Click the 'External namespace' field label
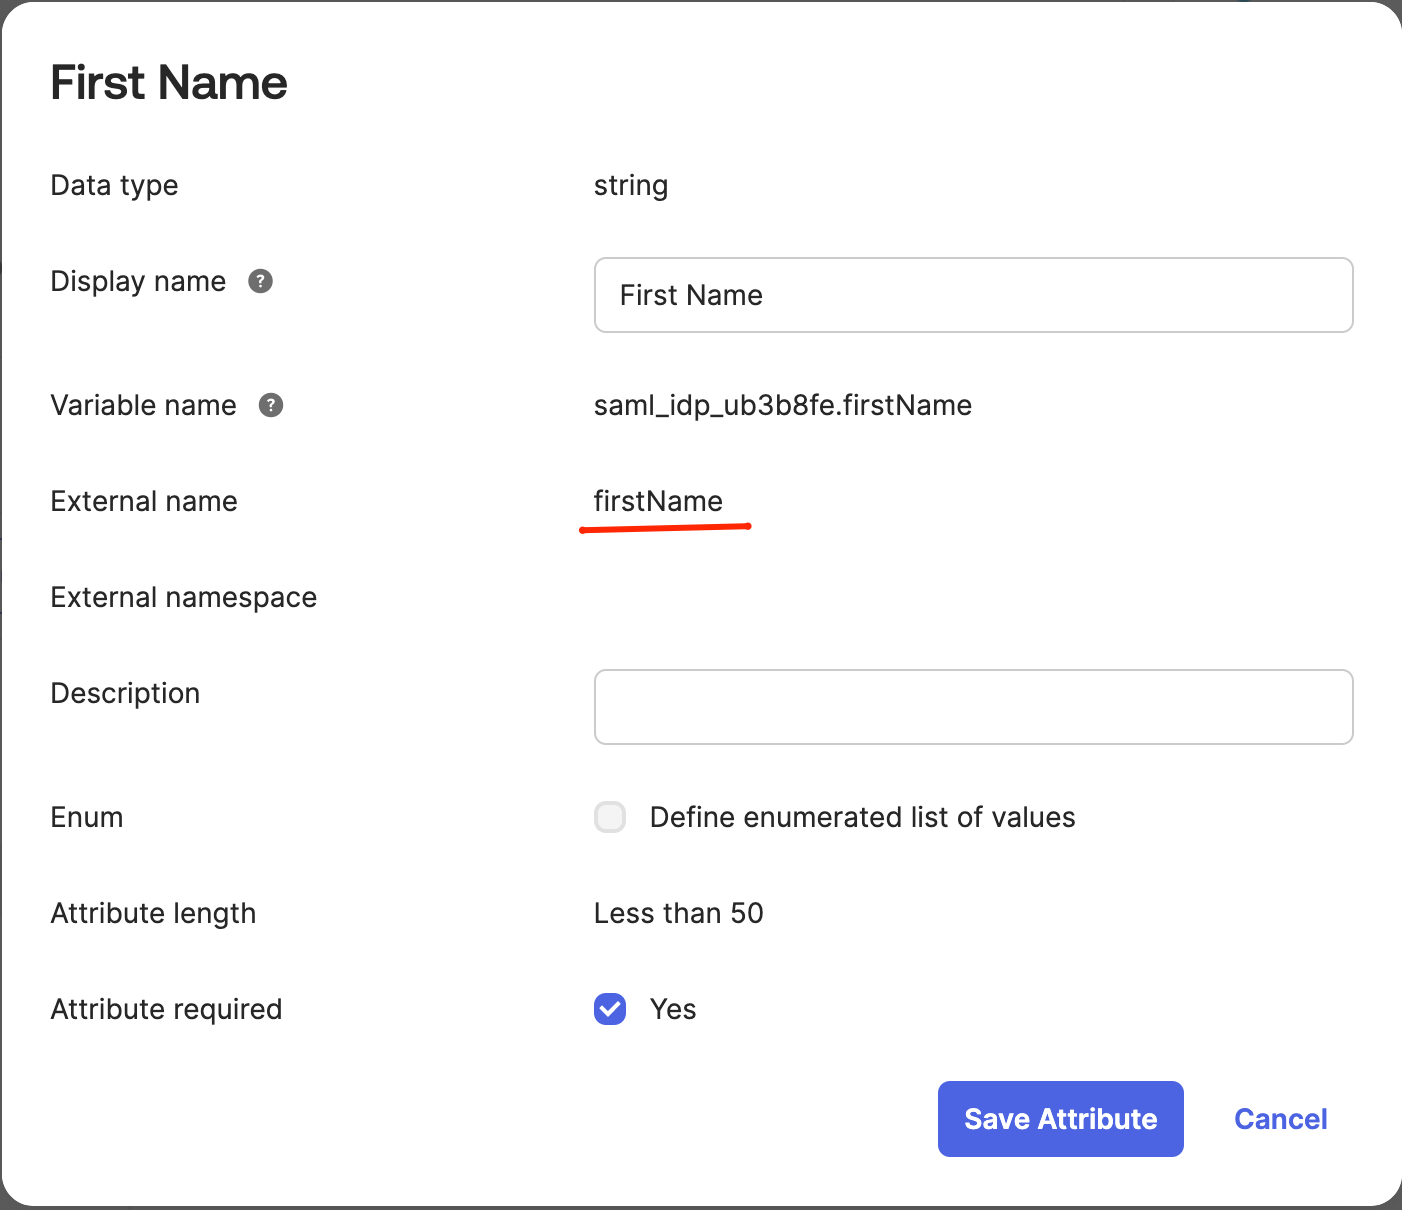This screenshot has height=1210, width=1402. click(x=183, y=597)
